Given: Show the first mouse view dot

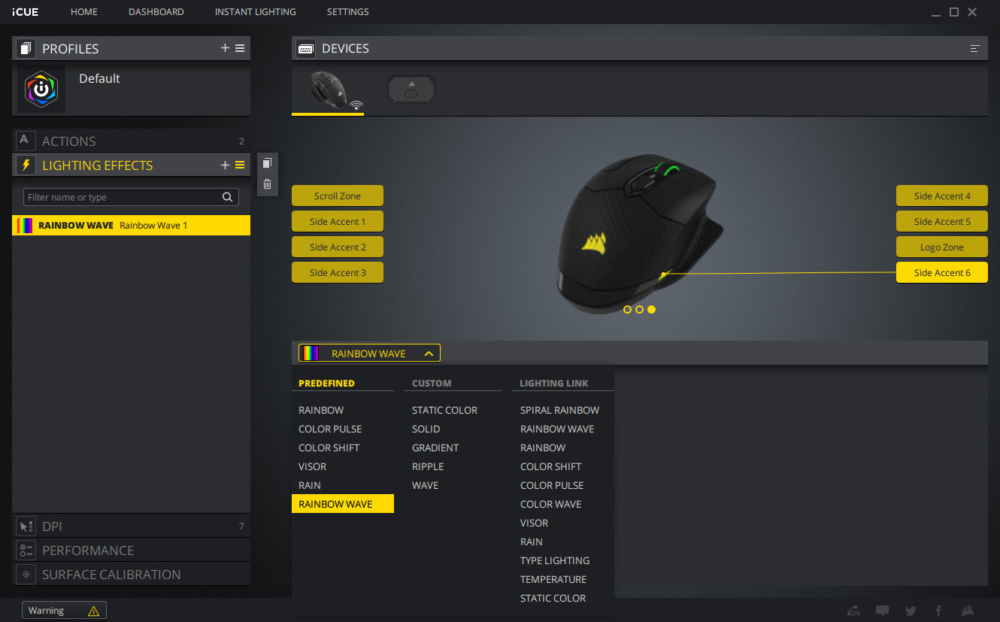Looking at the screenshot, I should [x=627, y=309].
